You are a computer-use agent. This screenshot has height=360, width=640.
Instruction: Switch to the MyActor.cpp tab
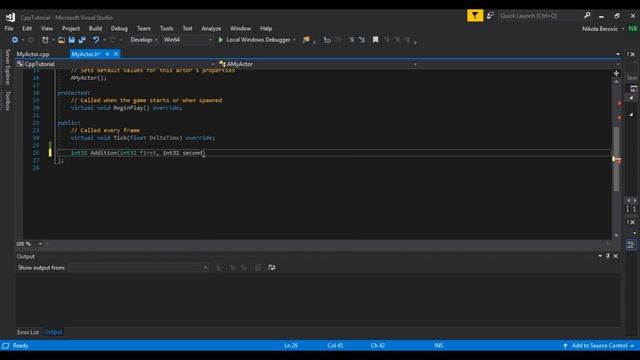33,54
